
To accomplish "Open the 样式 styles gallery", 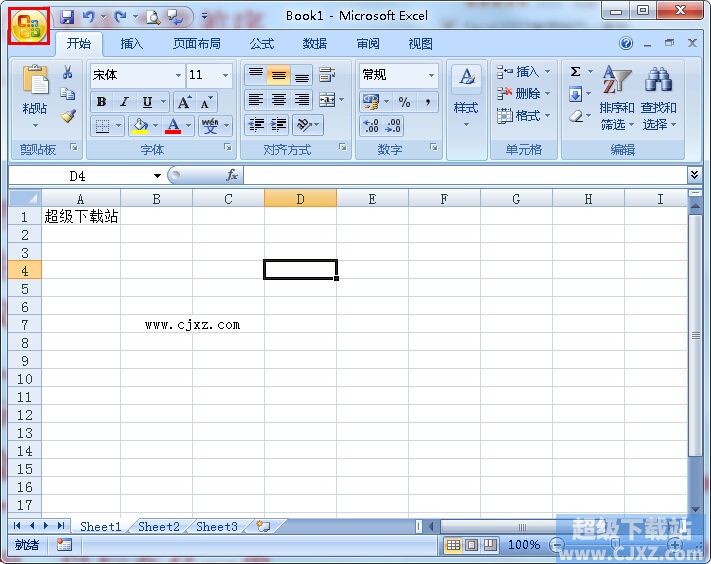I will tap(467, 97).
